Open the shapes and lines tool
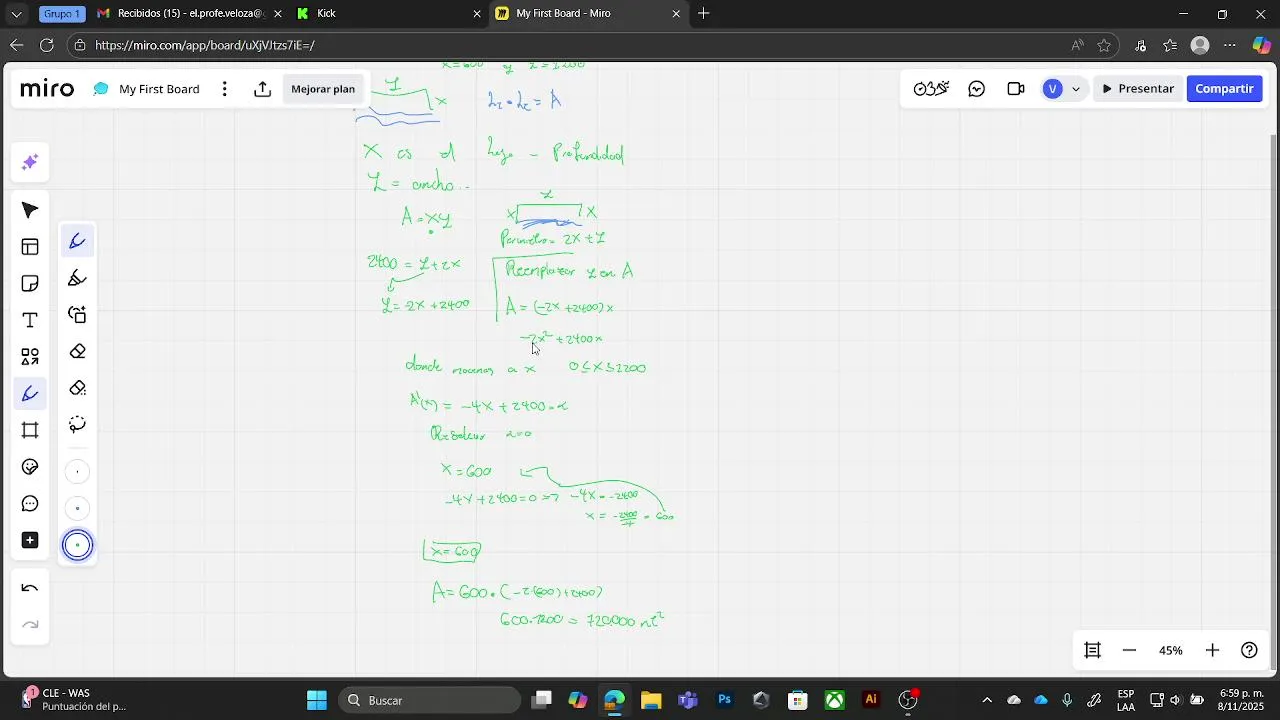The height and width of the screenshot is (720, 1280). 30,357
